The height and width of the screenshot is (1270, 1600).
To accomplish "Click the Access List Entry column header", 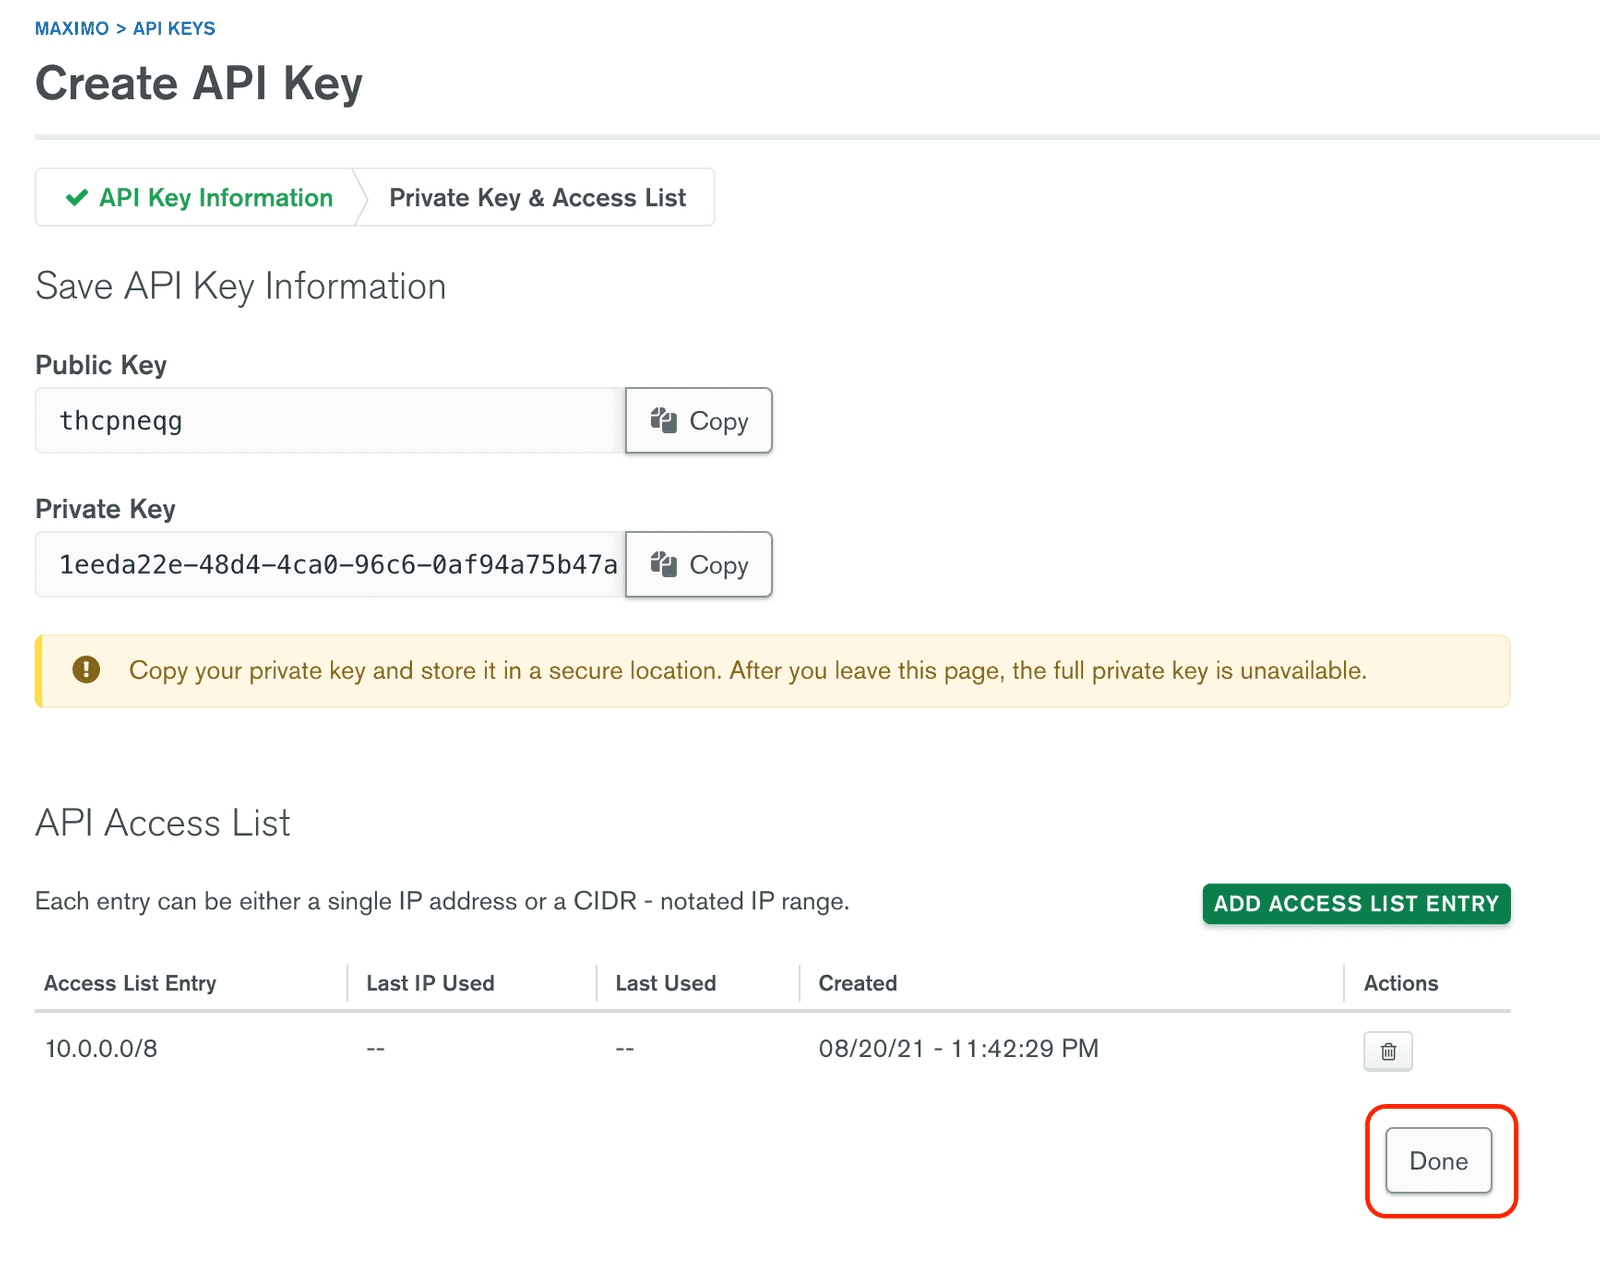I will click(x=130, y=983).
